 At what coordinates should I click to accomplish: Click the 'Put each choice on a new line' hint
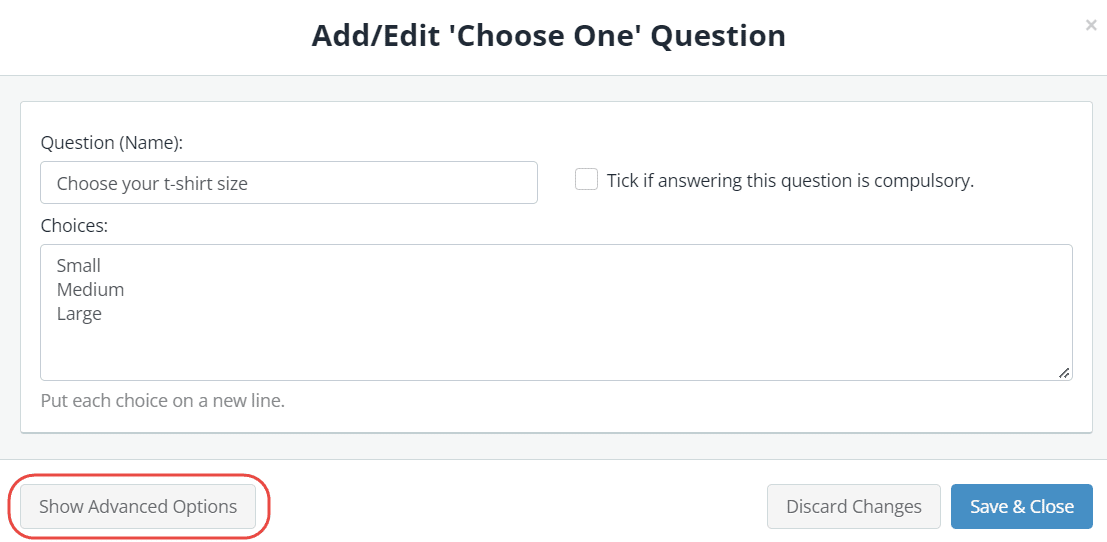(162, 402)
